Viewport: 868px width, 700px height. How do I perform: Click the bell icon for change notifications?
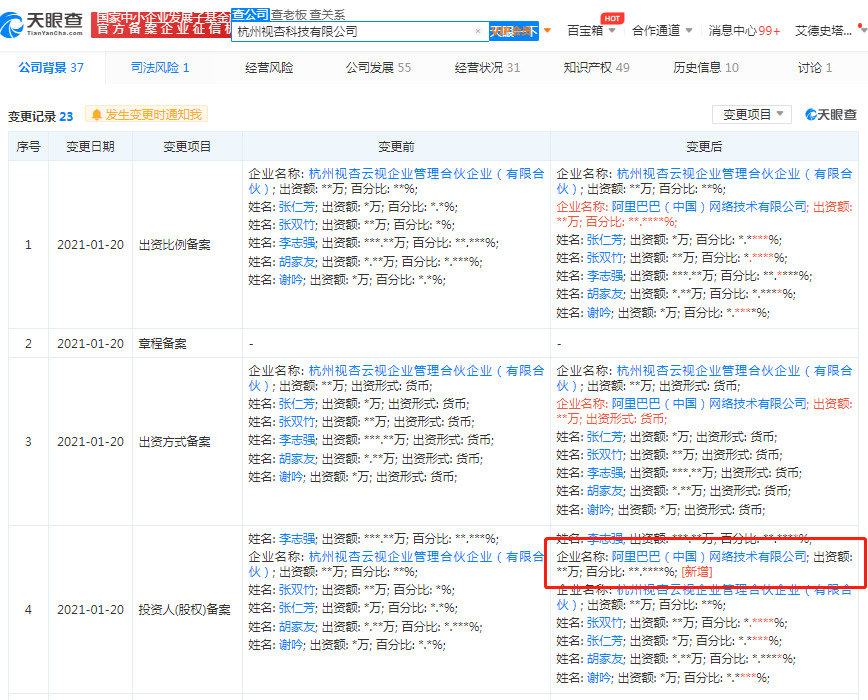pyautogui.click(x=97, y=115)
